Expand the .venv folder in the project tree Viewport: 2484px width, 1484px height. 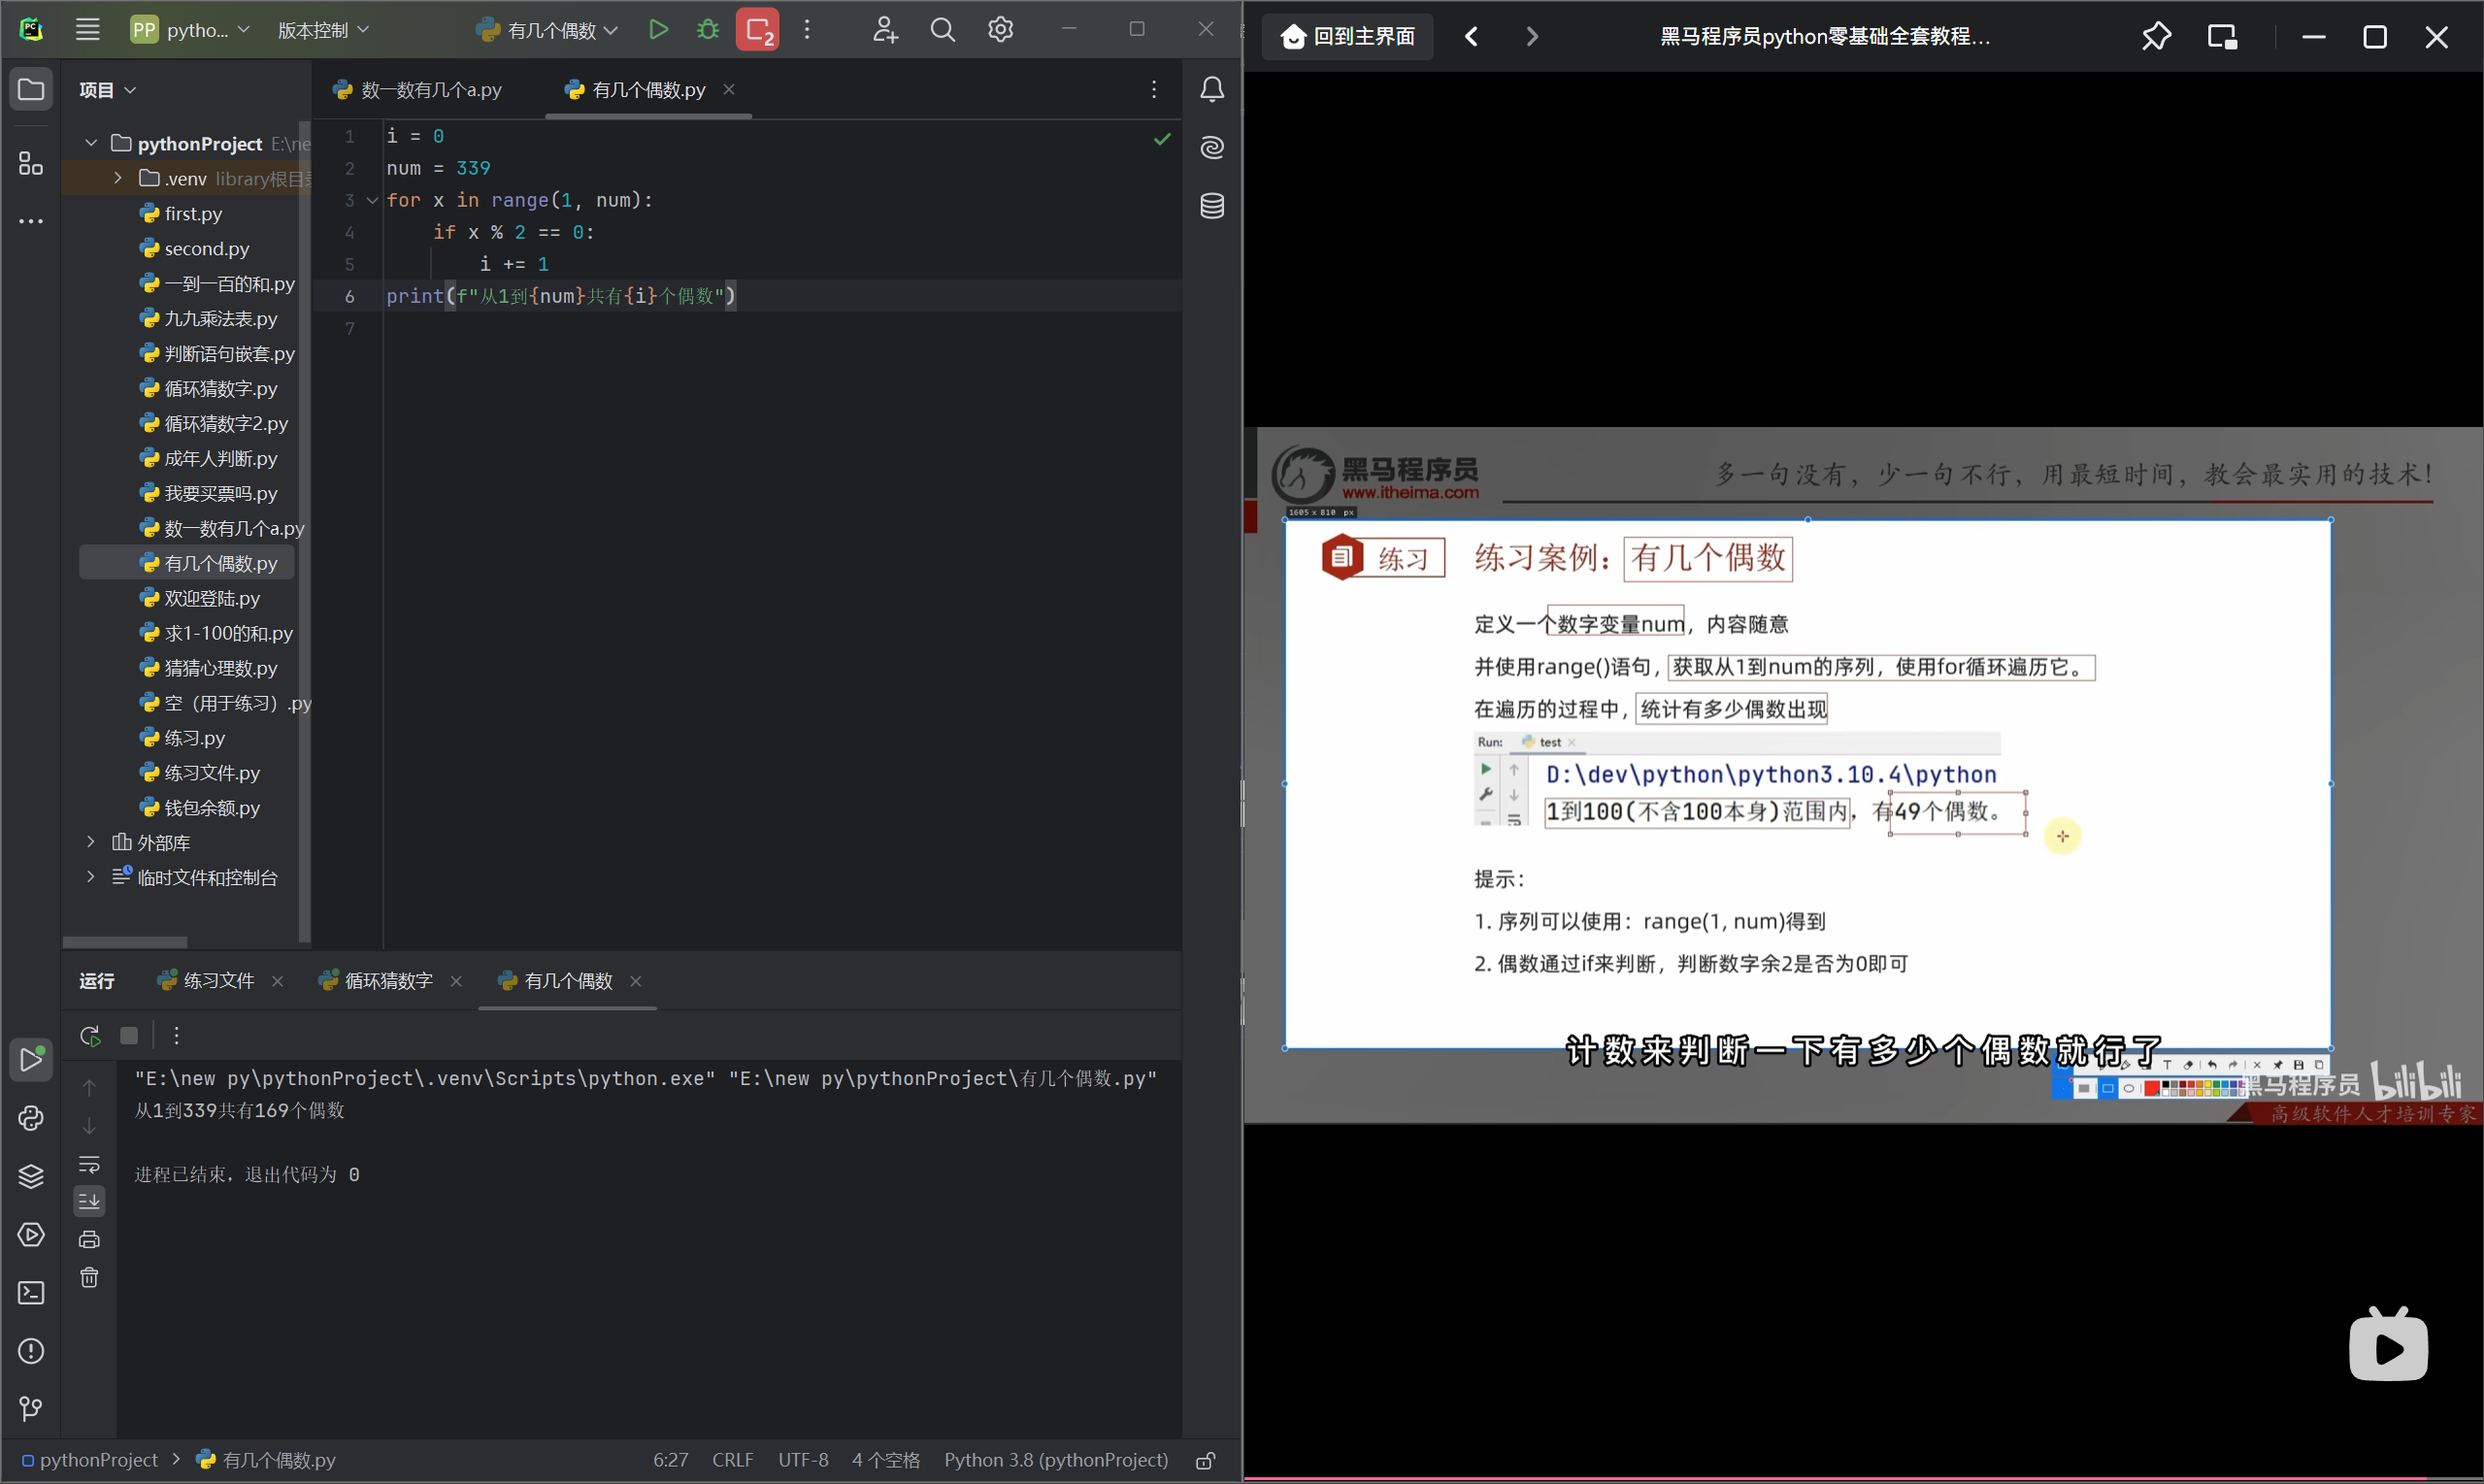coord(118,178)
